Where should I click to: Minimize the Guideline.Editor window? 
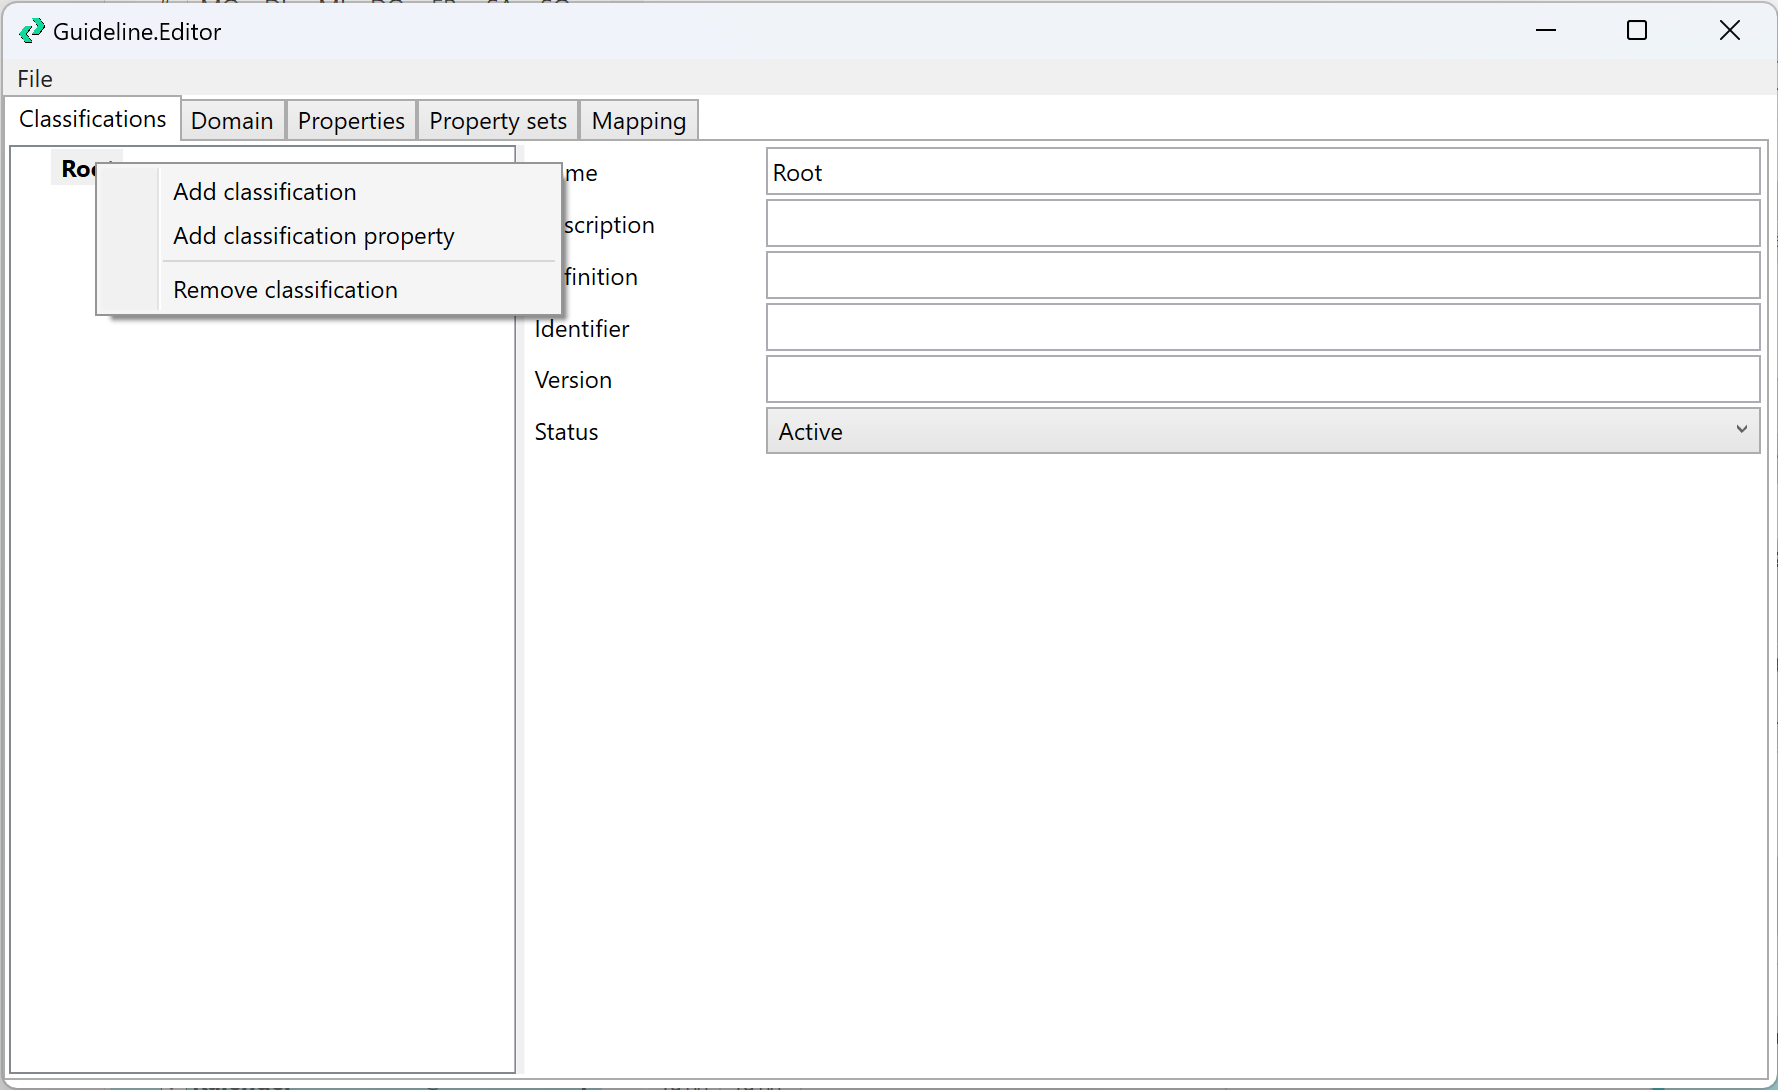tap(1546, 31)
